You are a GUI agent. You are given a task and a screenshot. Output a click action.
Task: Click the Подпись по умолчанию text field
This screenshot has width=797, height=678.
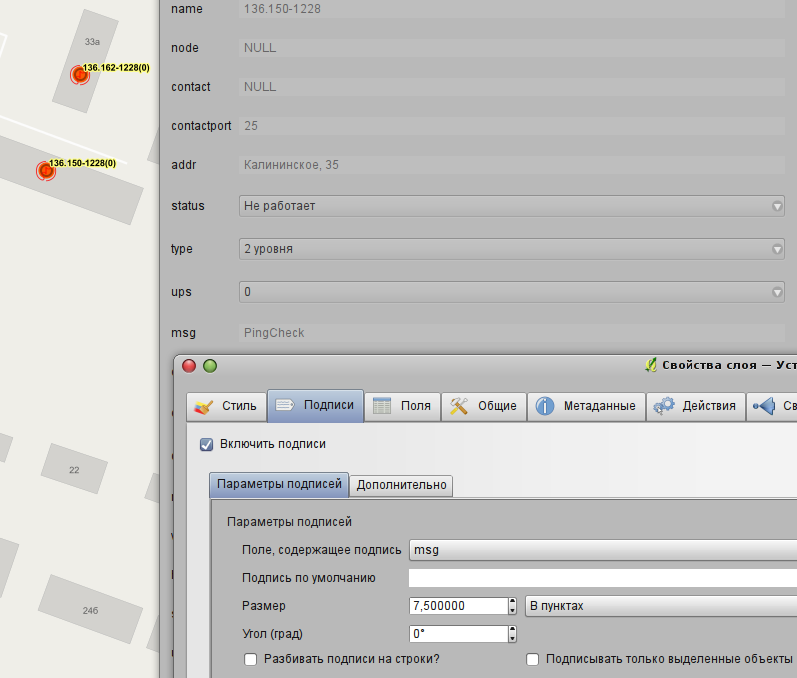coord(602,578)
